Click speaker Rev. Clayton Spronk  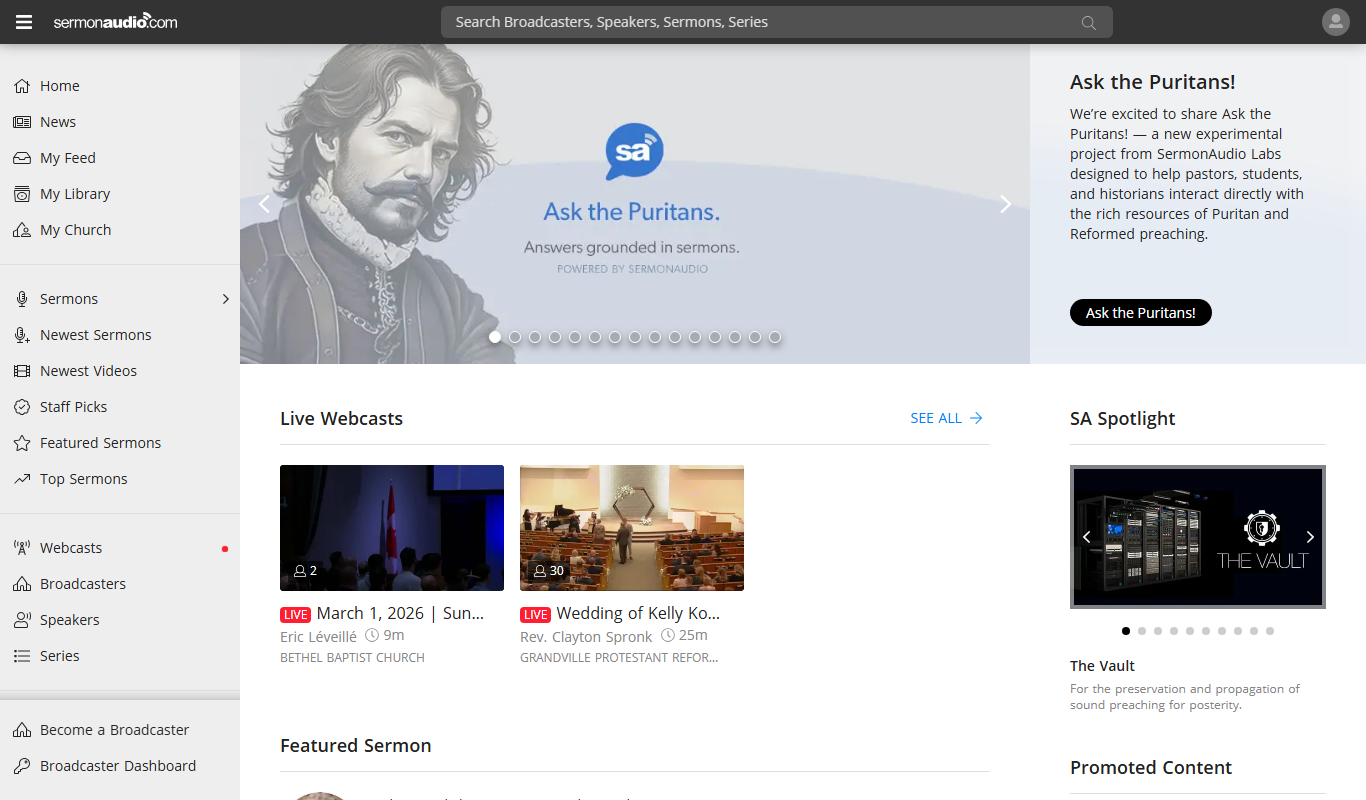point(586,636)
